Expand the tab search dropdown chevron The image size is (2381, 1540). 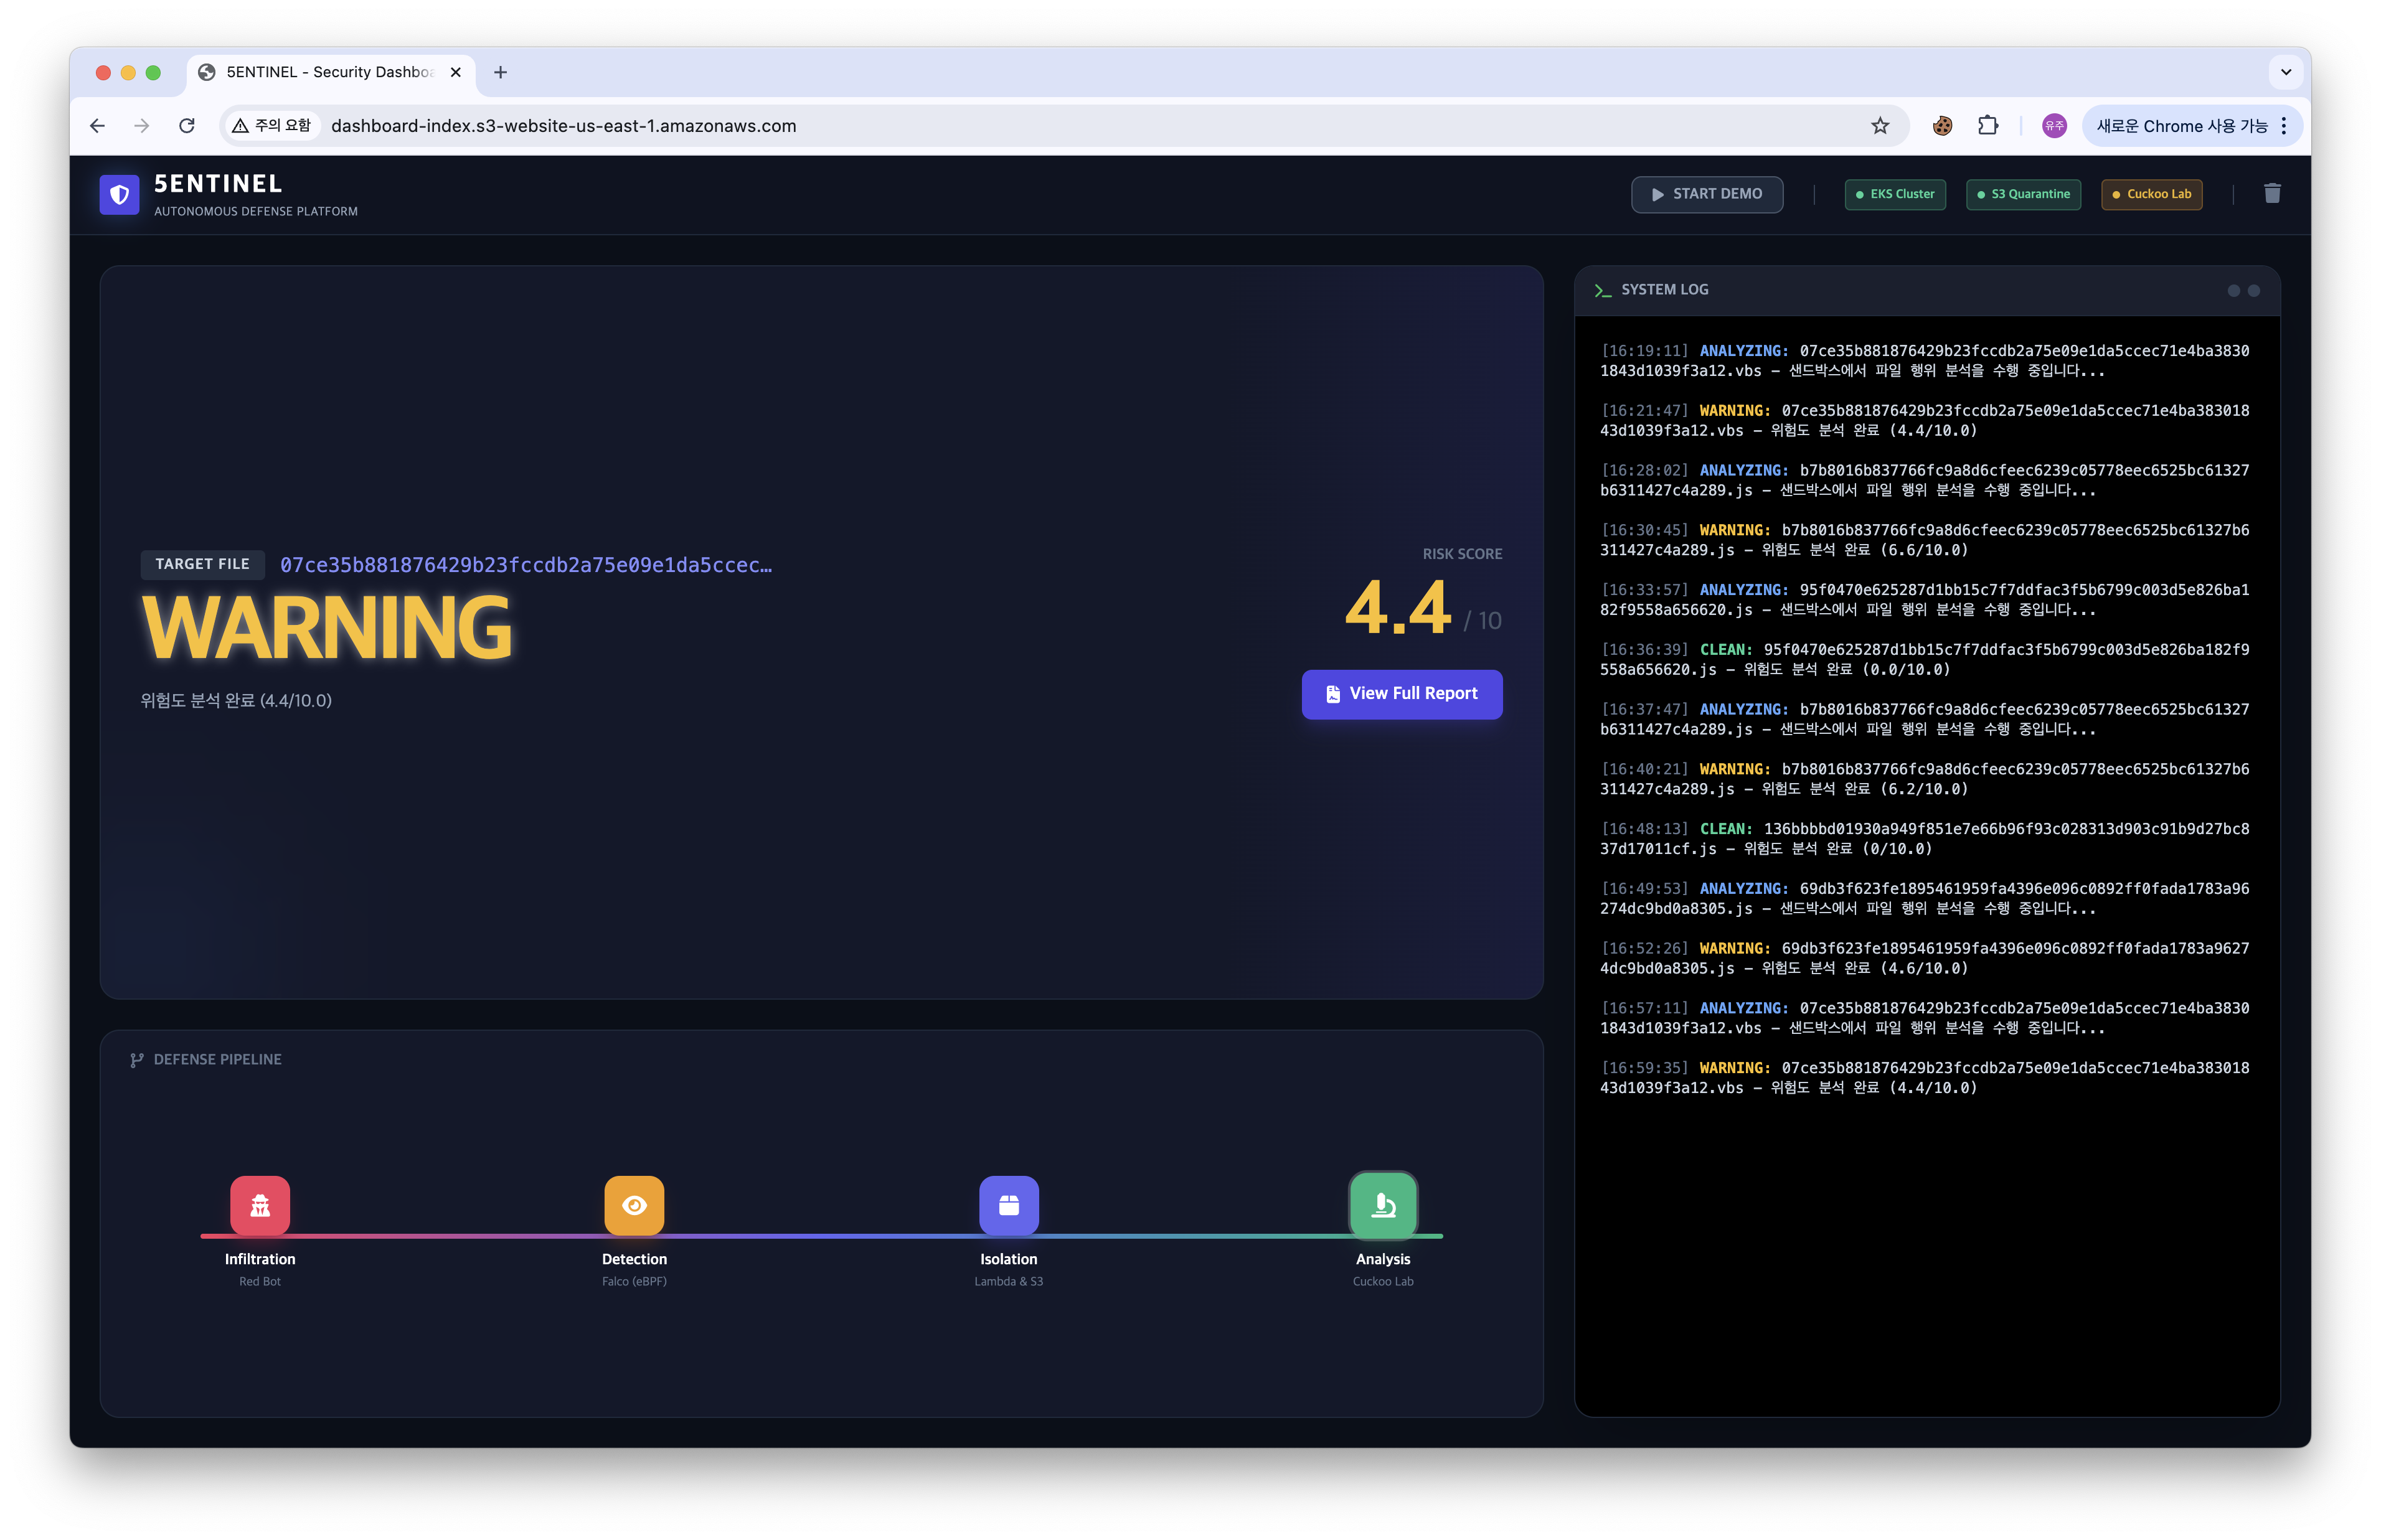[x=2286, y=72]
